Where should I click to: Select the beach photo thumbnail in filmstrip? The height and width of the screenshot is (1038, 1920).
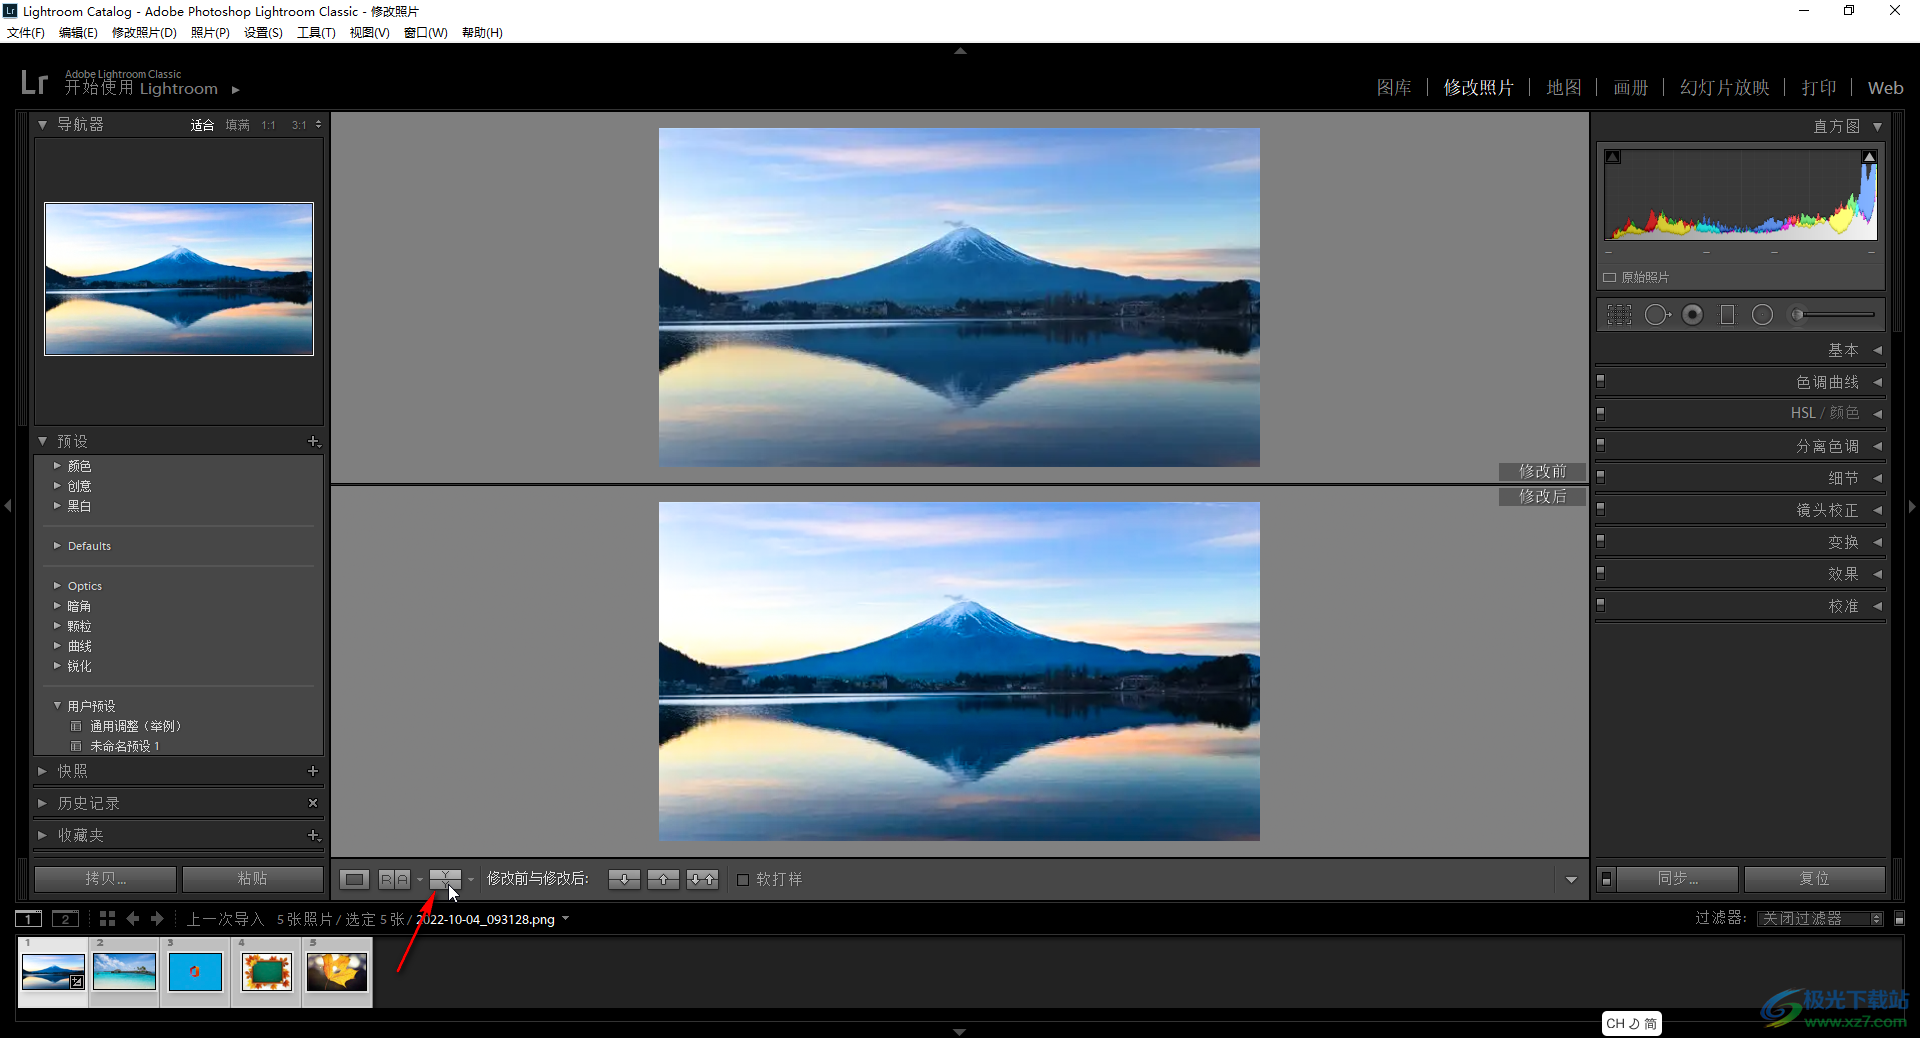124,972
